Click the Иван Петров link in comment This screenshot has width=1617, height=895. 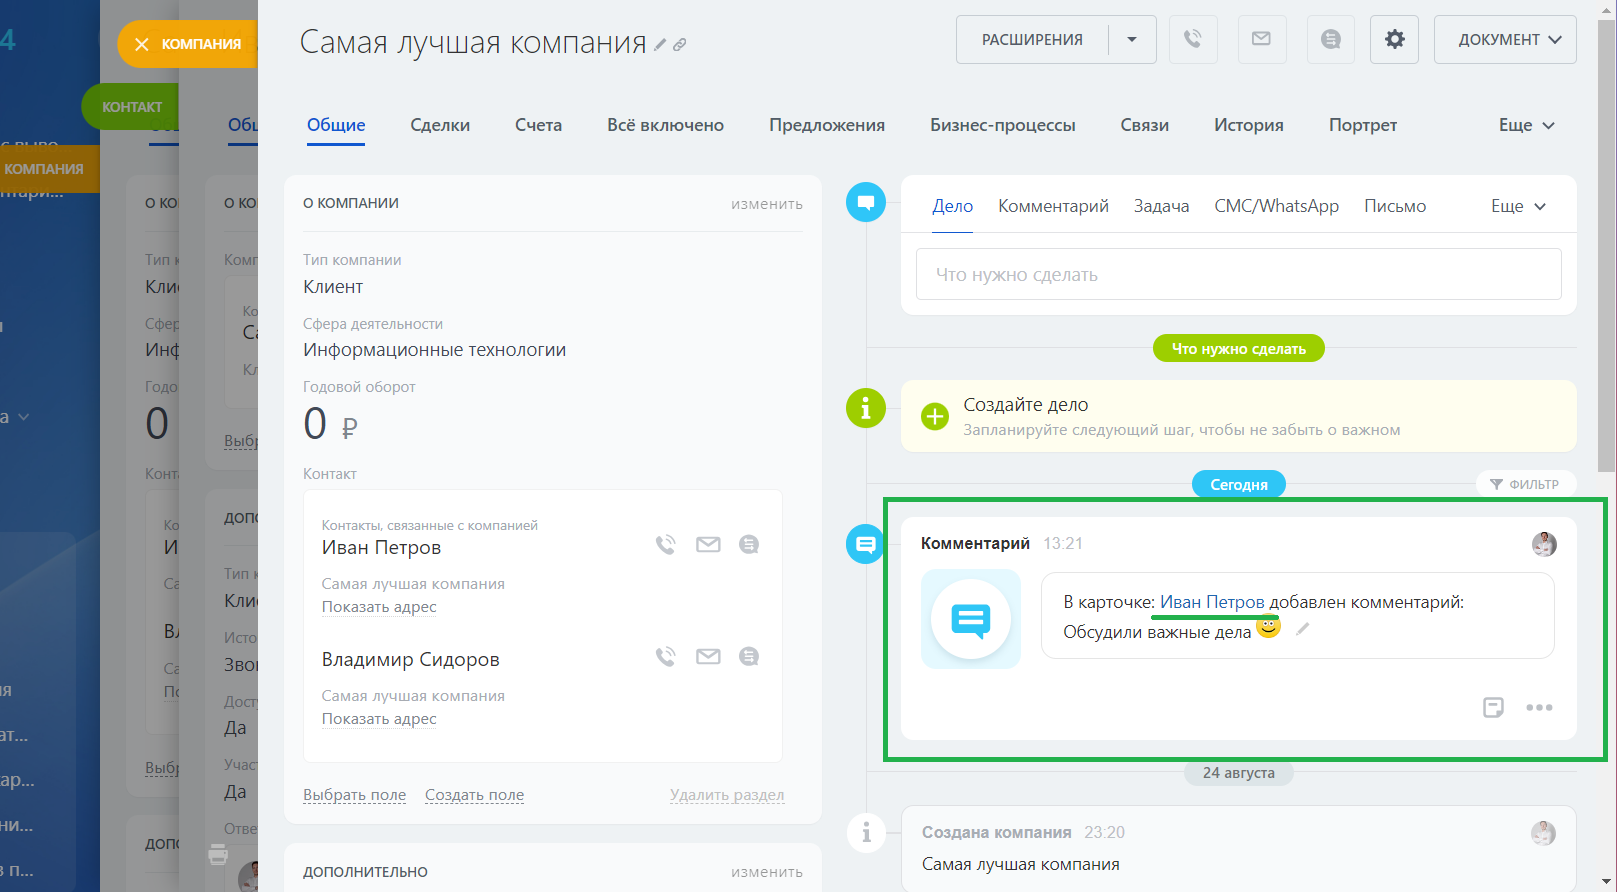[x=1212, y=602]
